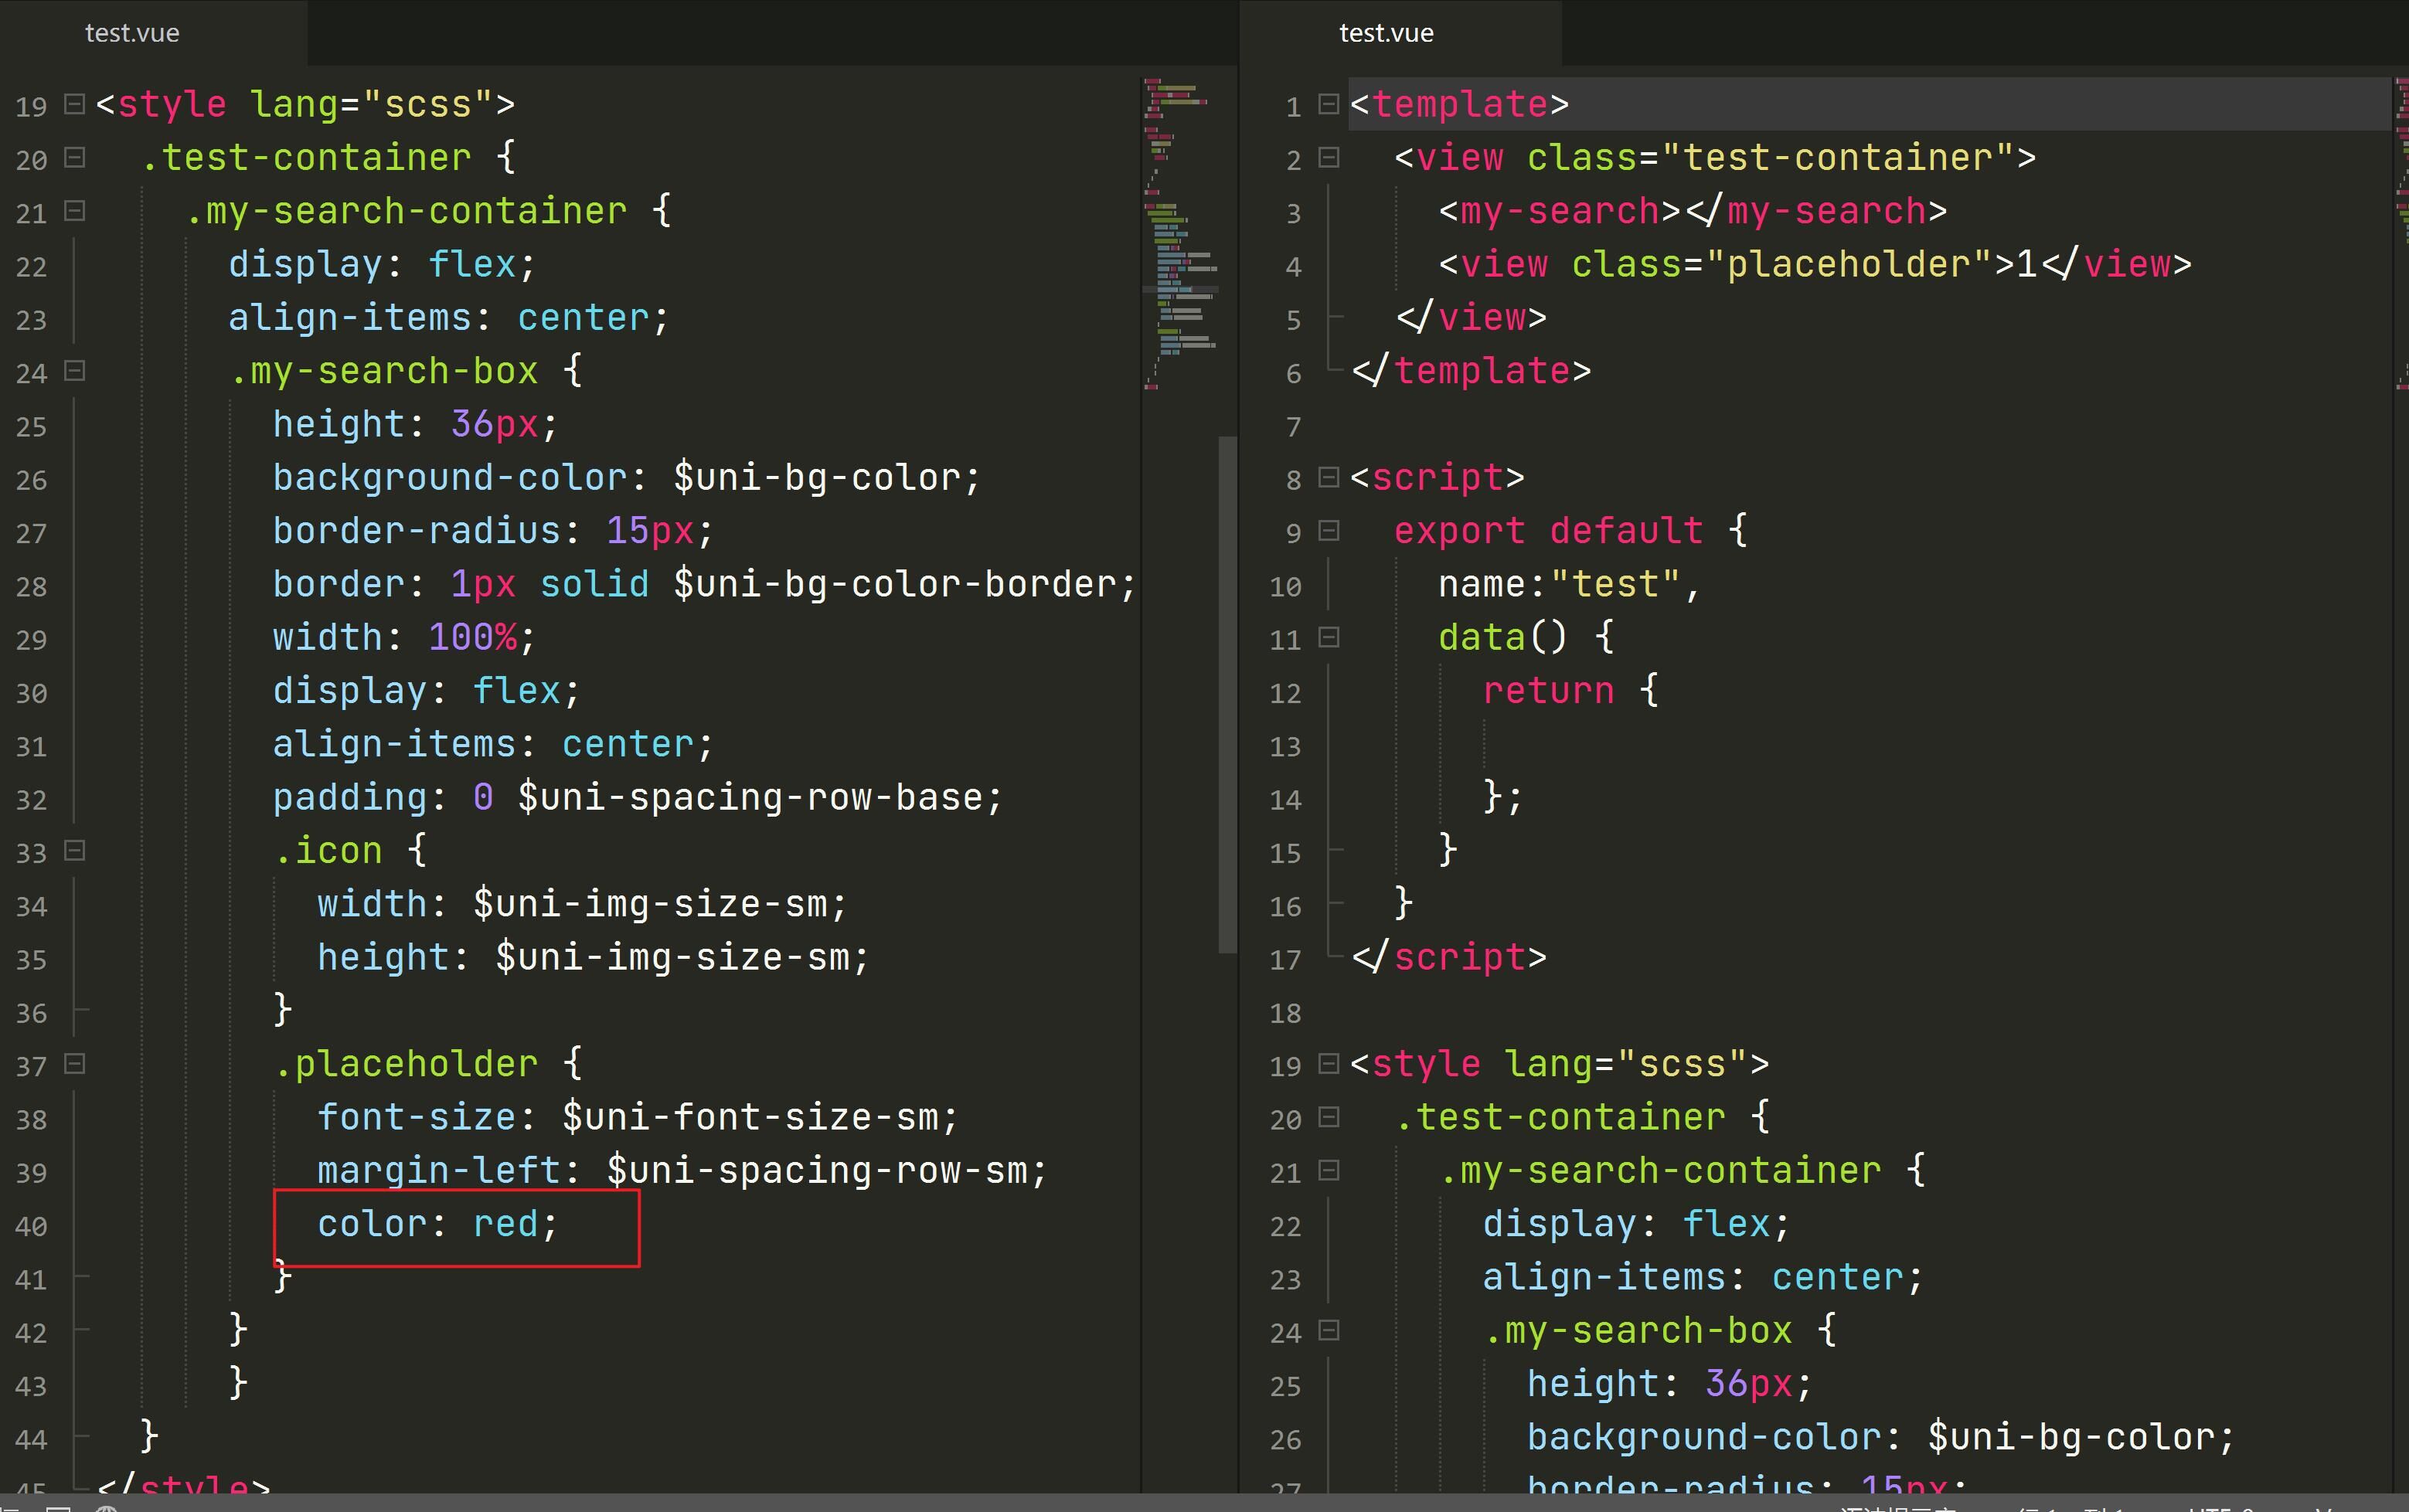Click 'background-color: $uni-bg-color;' at line 26 in left editor
Viewport: 2409px width, 1512px height.
pos(626,478)
